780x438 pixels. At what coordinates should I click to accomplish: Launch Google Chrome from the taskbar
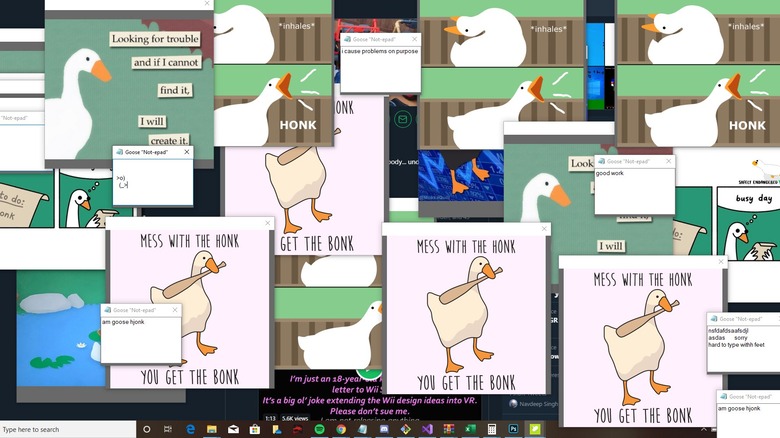(341, 429)
